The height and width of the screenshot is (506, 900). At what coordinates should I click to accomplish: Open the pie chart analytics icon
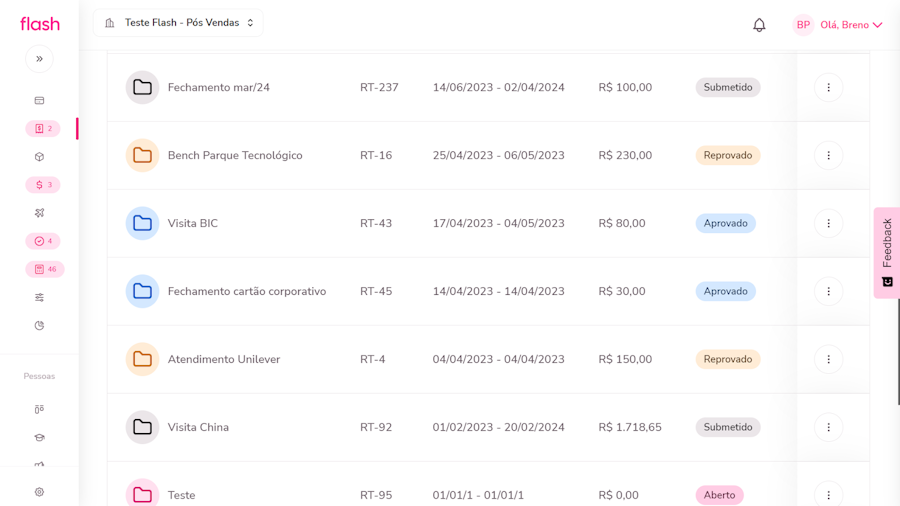click(39, 325)
